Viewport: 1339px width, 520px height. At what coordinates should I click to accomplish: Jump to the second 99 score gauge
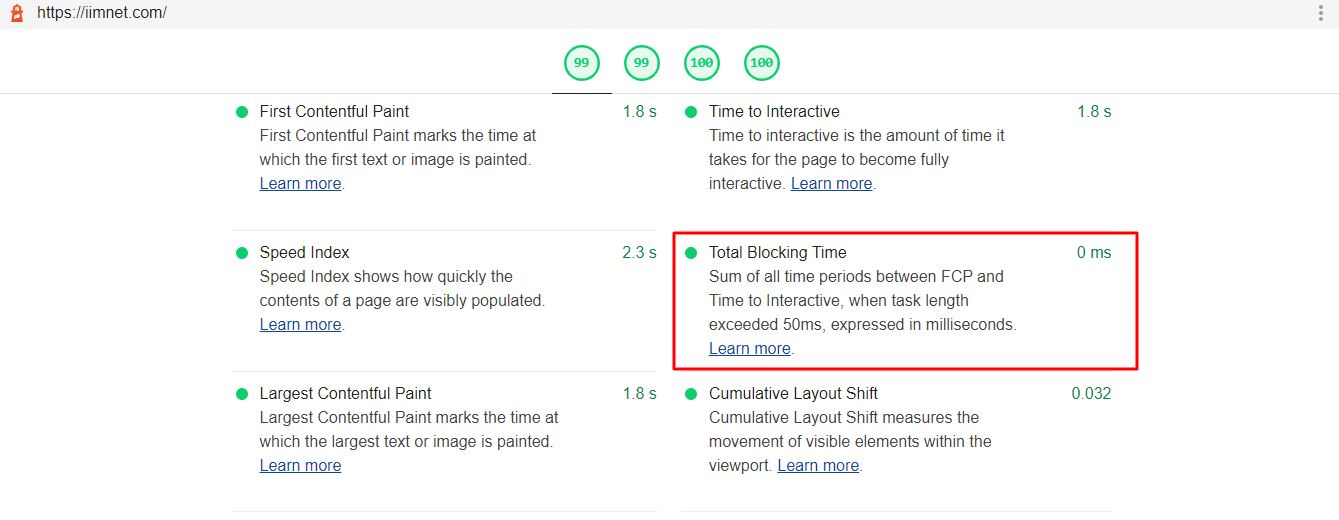(x=641, y=63)
